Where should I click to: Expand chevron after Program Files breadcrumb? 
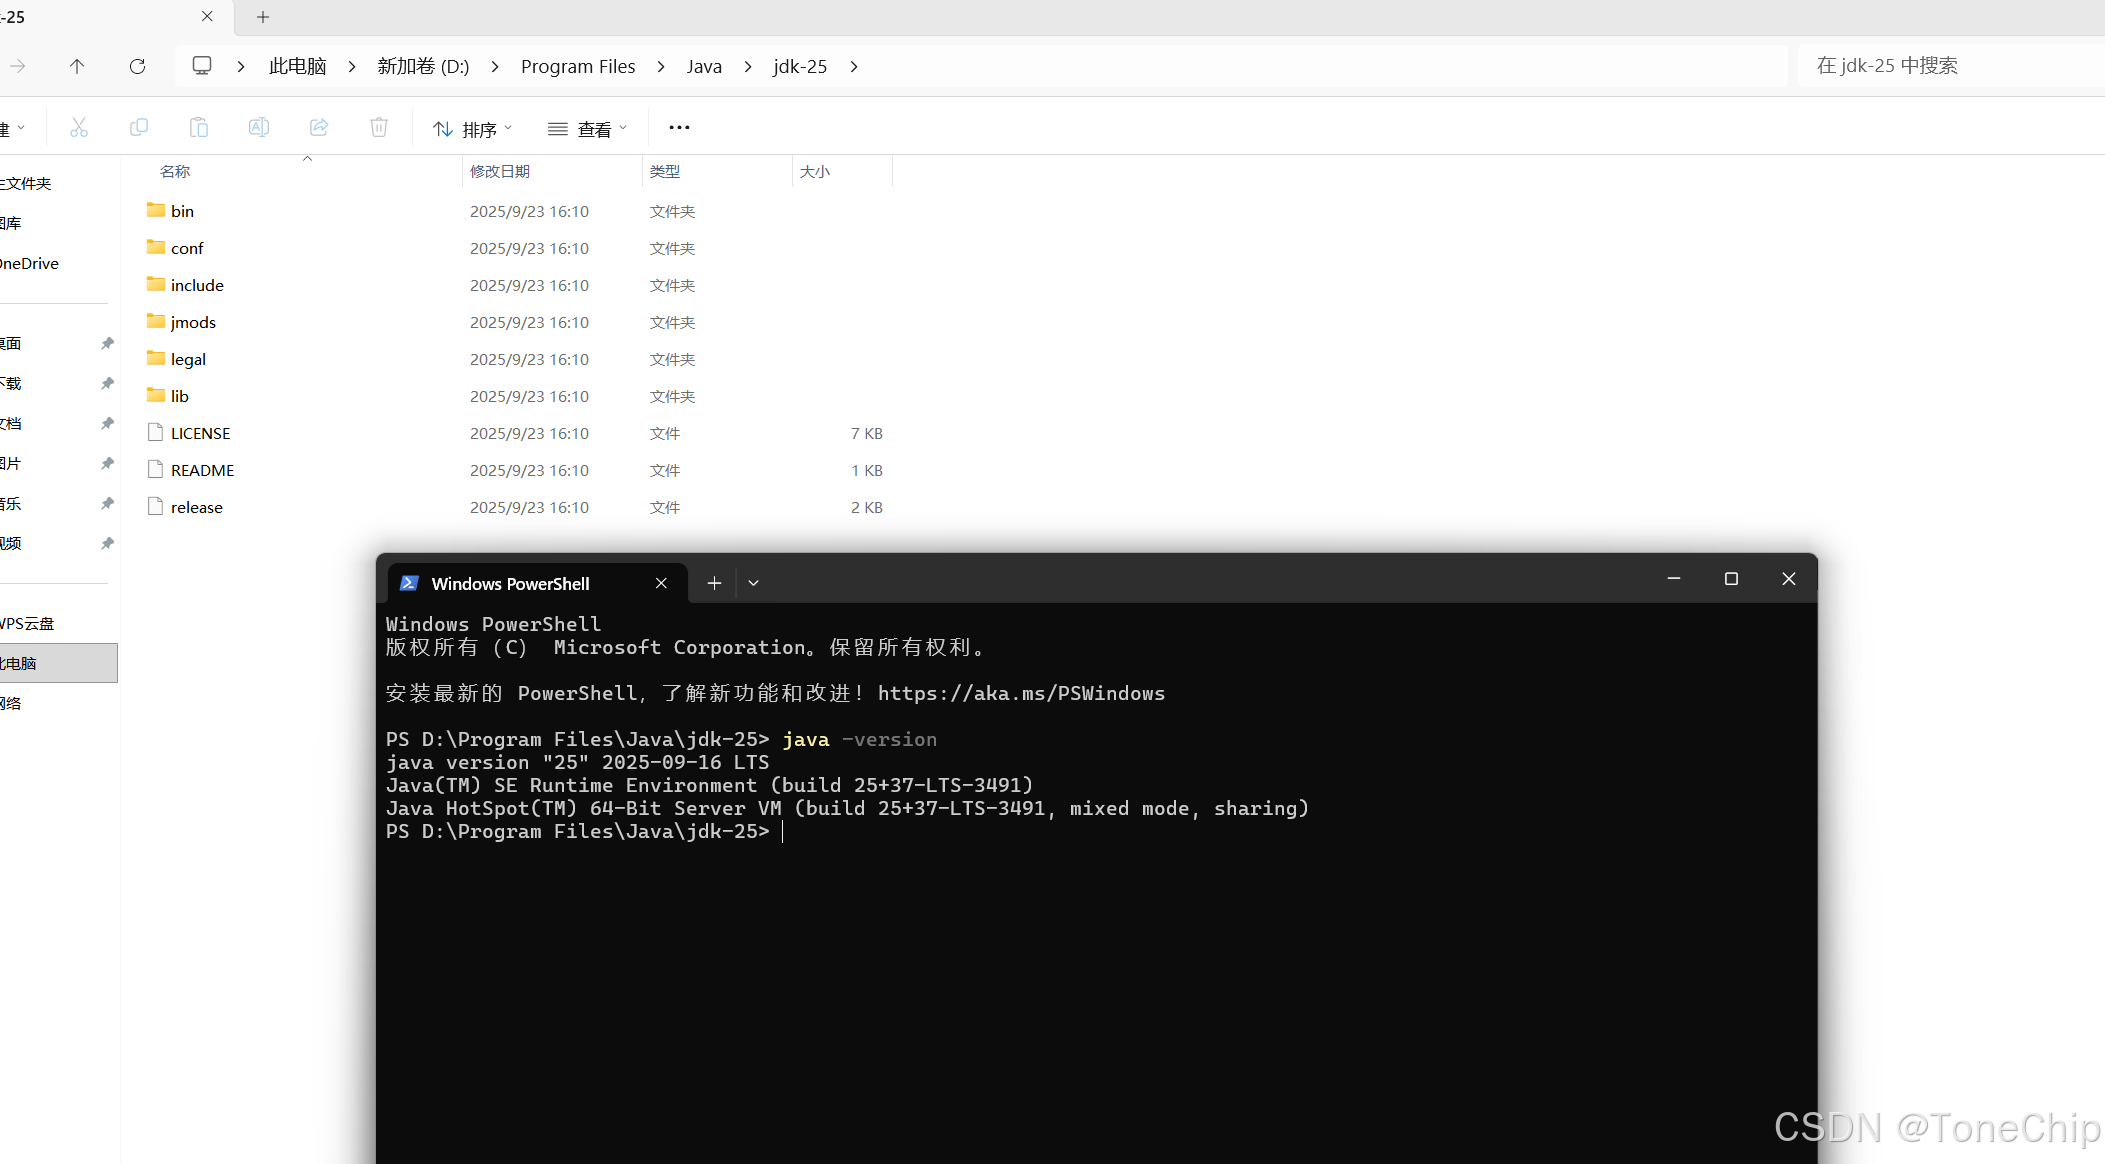[x=661, y=66]
